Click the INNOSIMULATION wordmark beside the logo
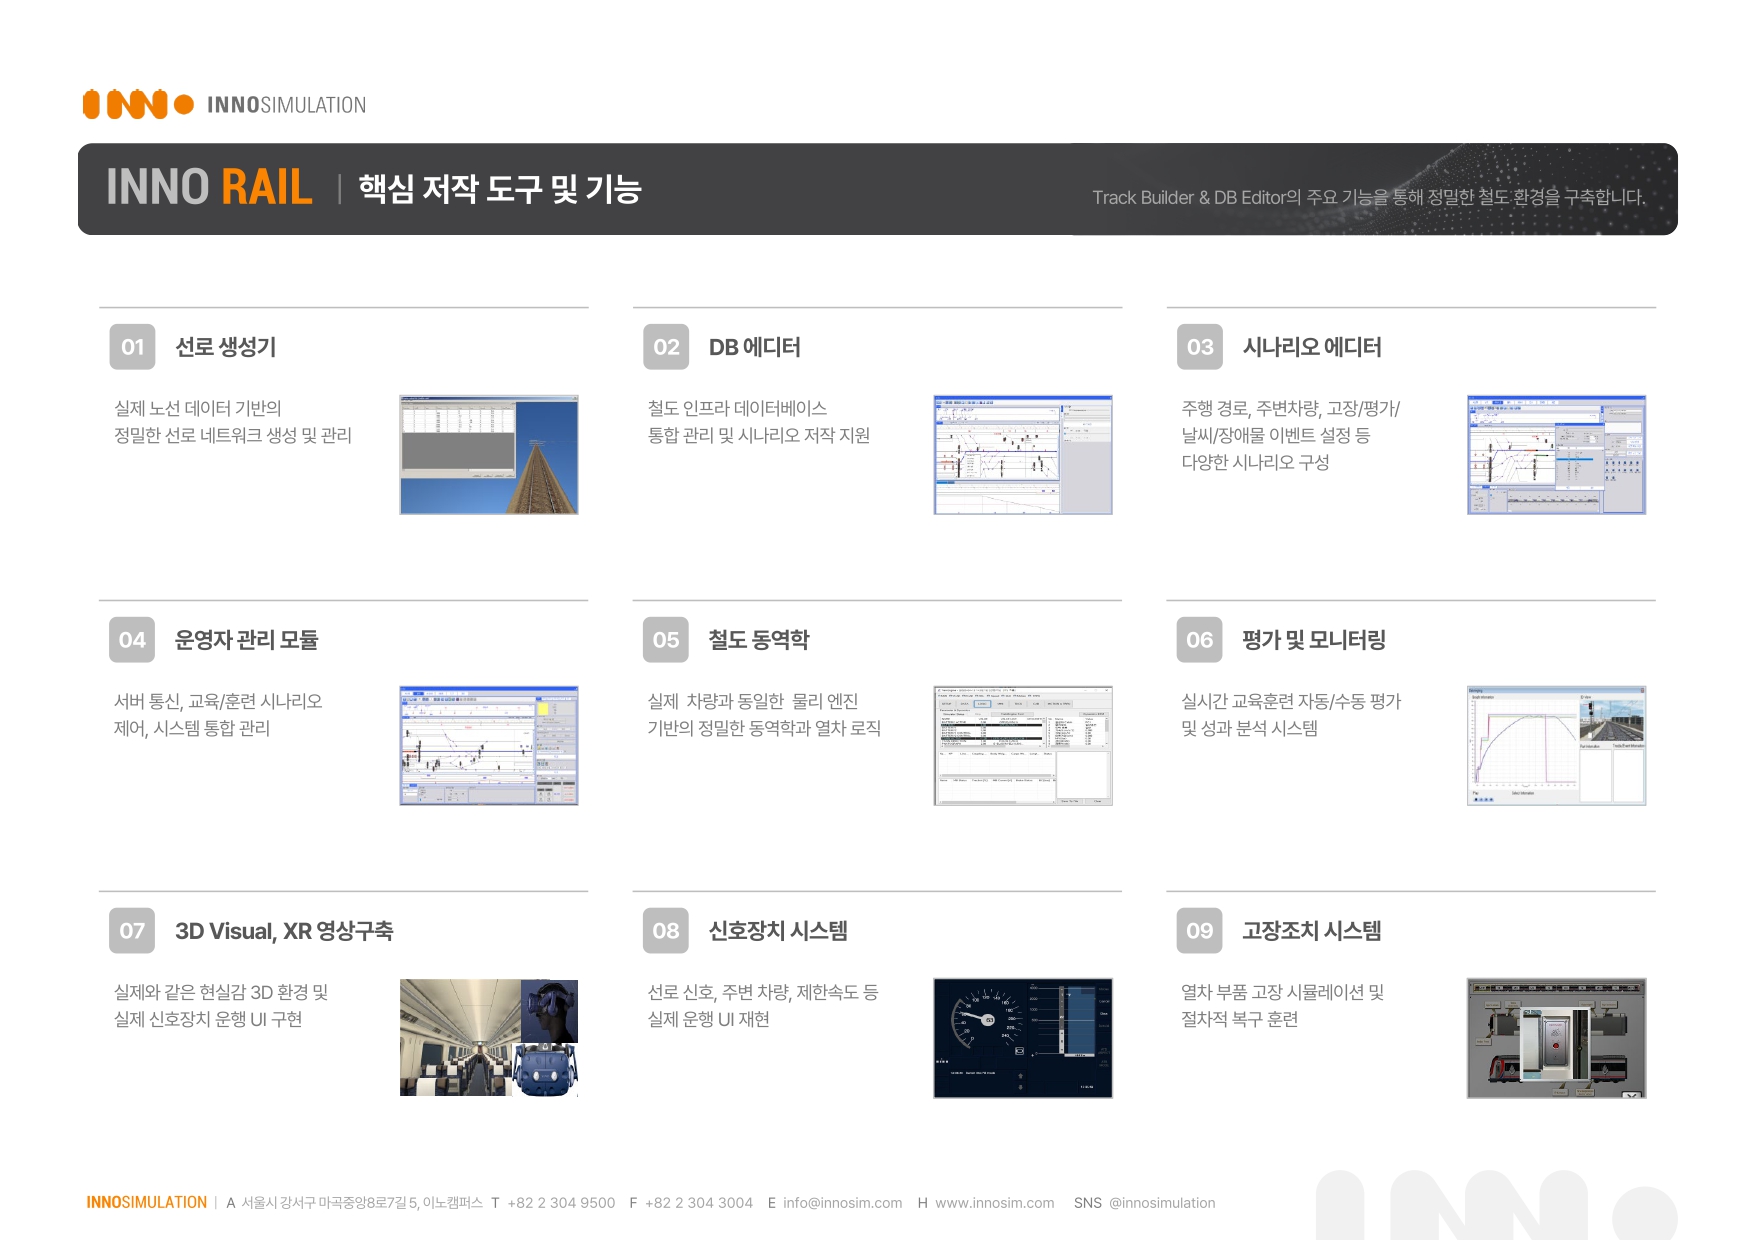The height and width of the screenshot is (1240, 1755). click(x=286, y=105)
